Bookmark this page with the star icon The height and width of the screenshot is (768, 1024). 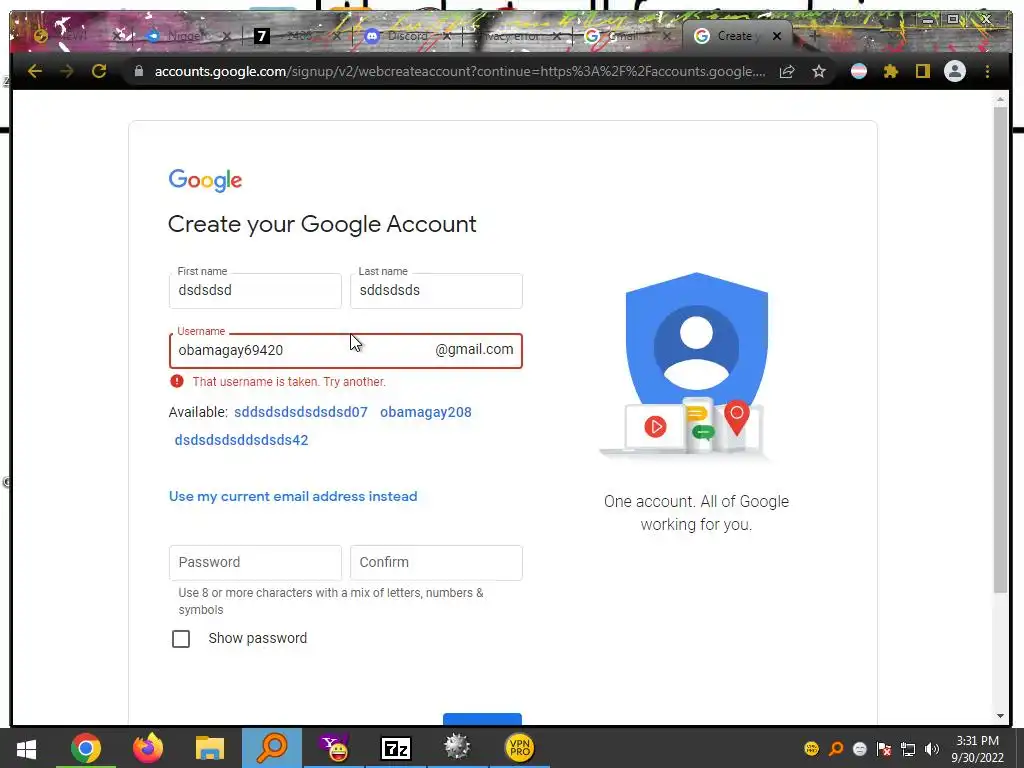tap(819, 71)
